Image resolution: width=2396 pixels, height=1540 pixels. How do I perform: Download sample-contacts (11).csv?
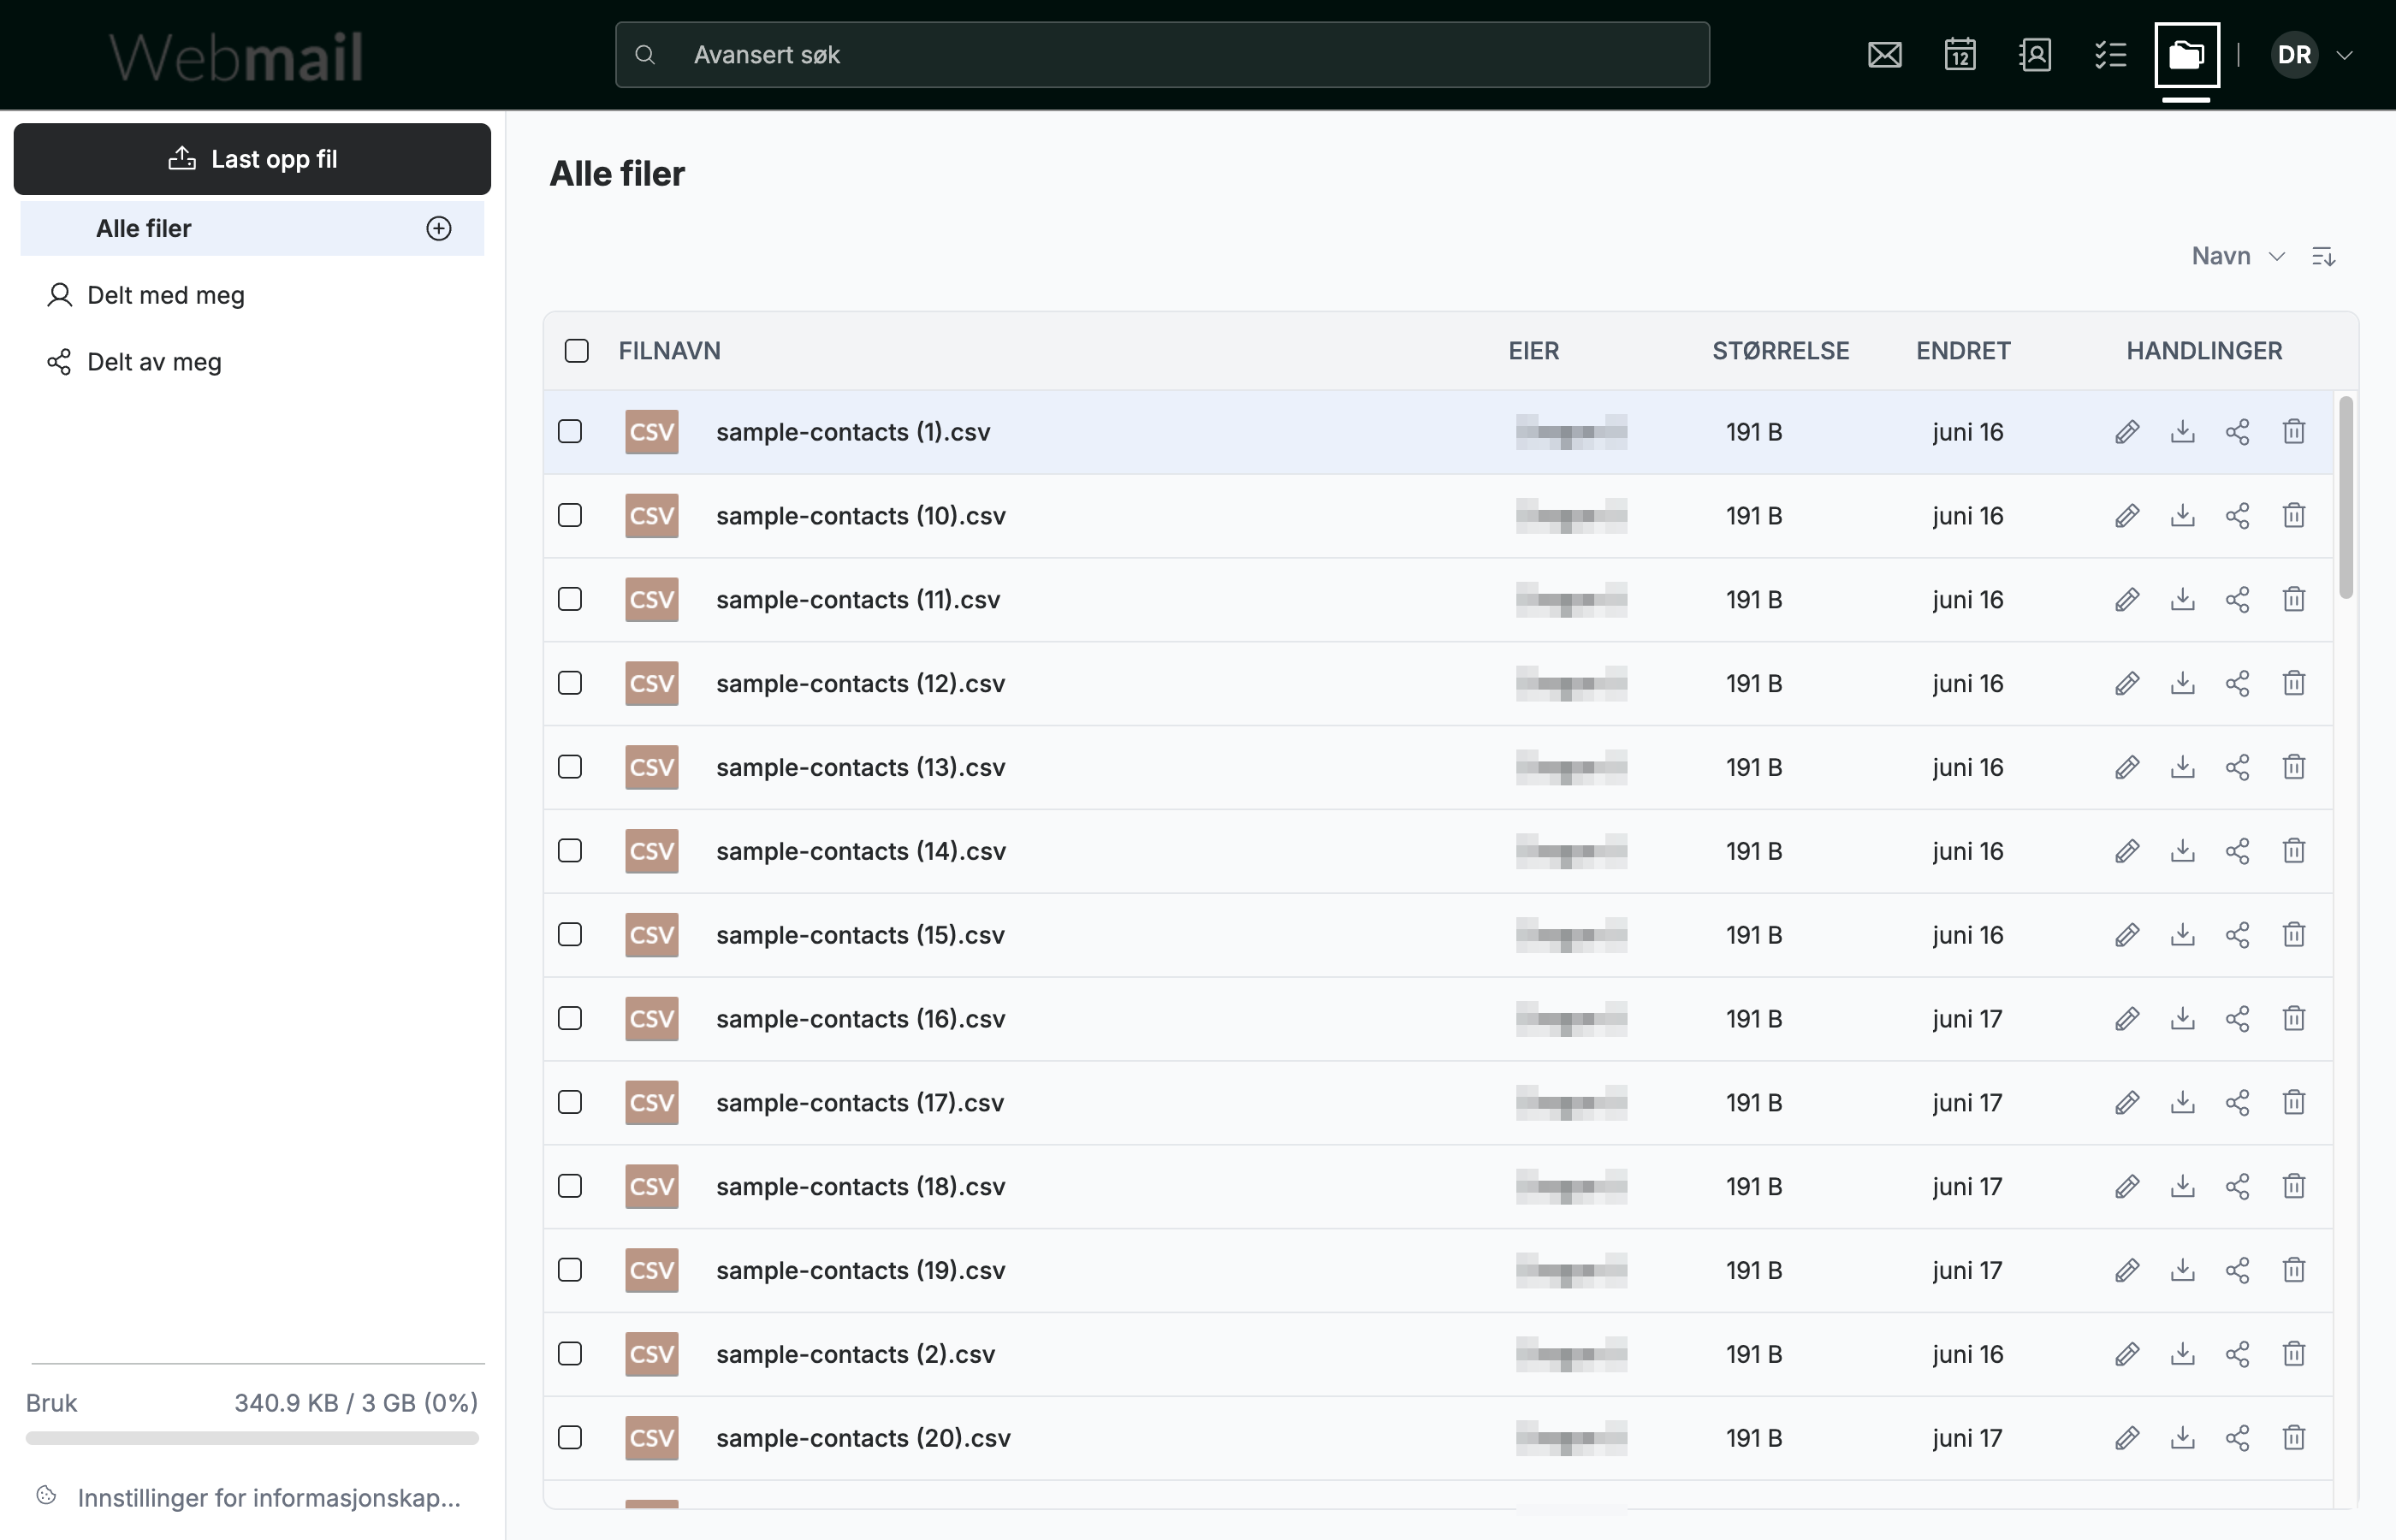2183,600
